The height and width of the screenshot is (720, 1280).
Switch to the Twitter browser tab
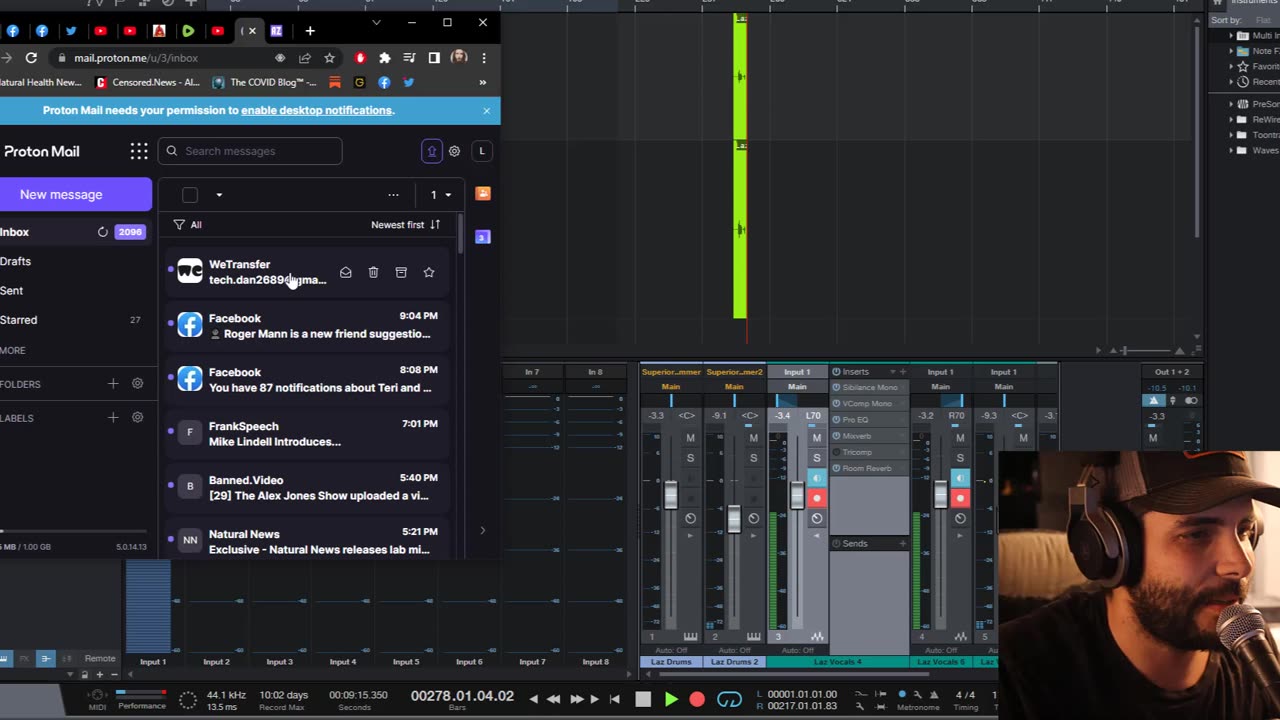[x=71, y=31]
